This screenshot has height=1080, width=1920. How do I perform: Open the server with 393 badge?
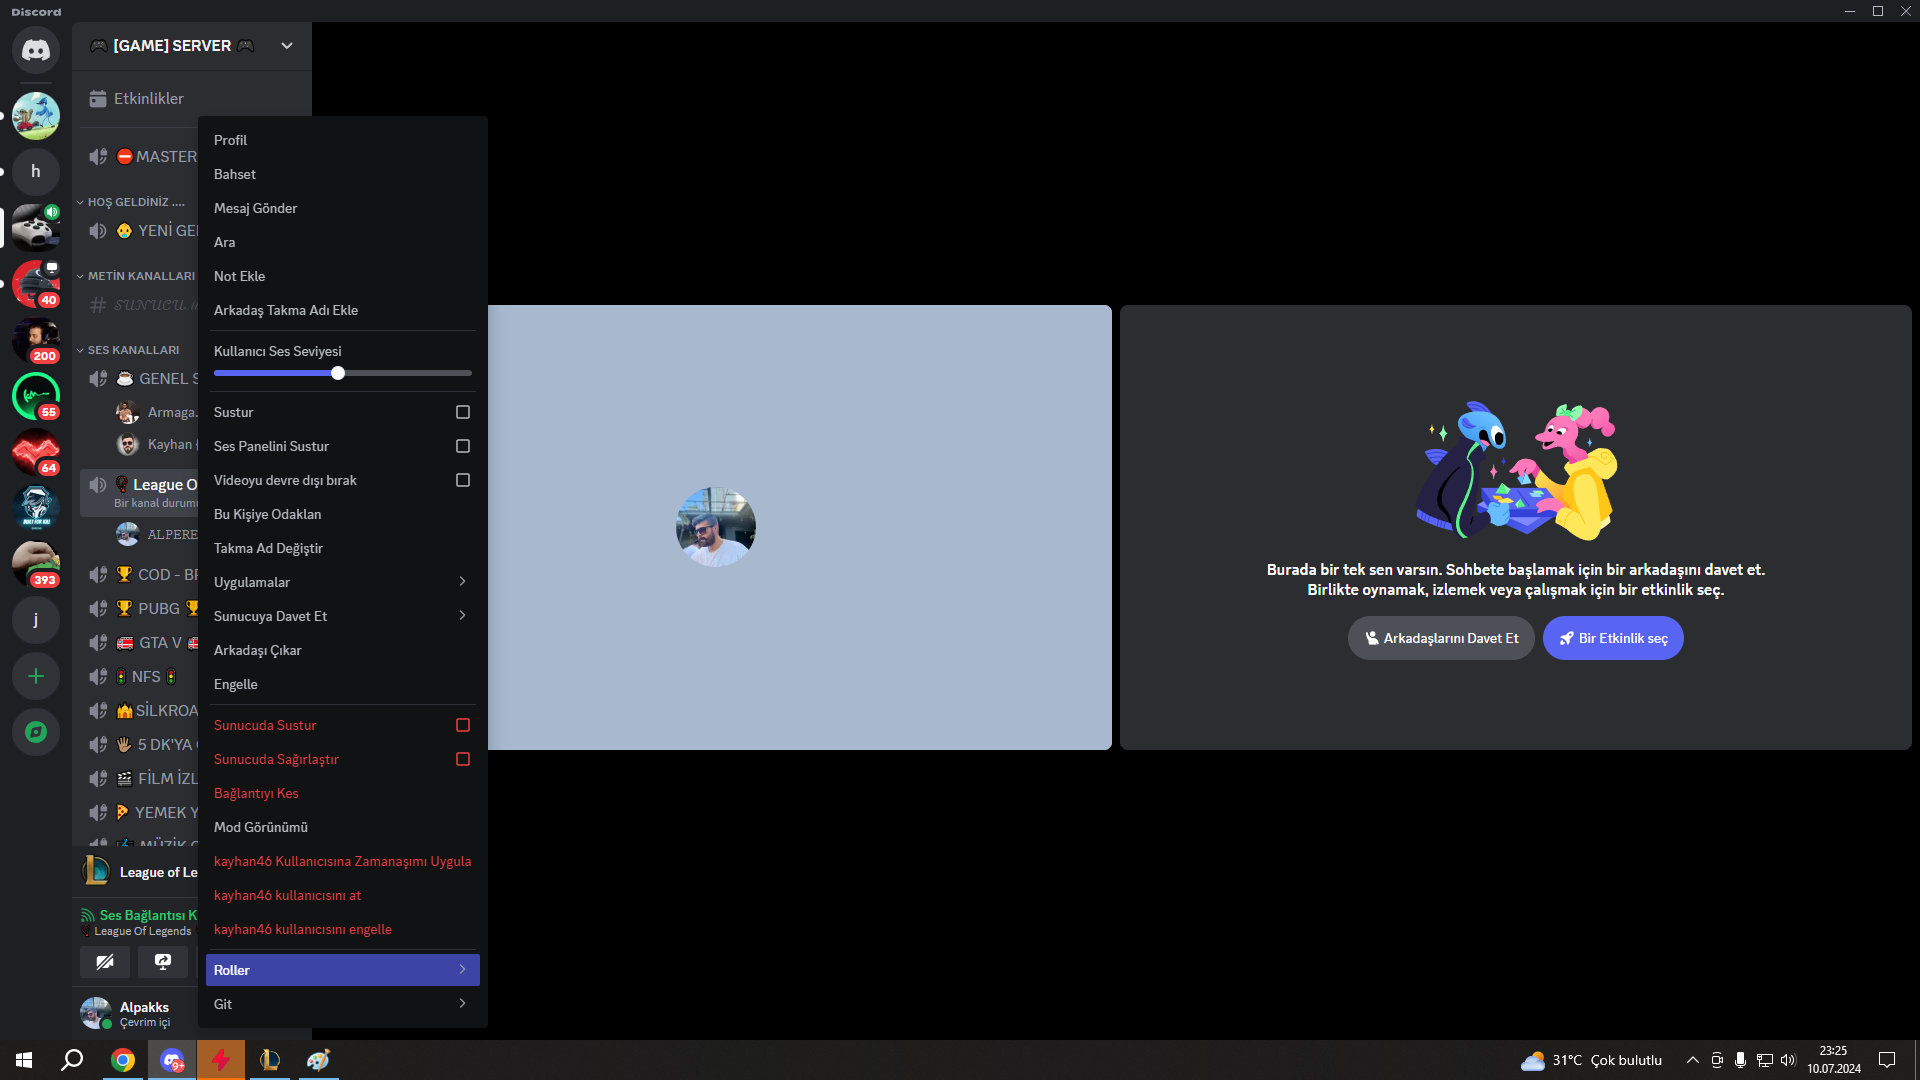coord(36,564)
